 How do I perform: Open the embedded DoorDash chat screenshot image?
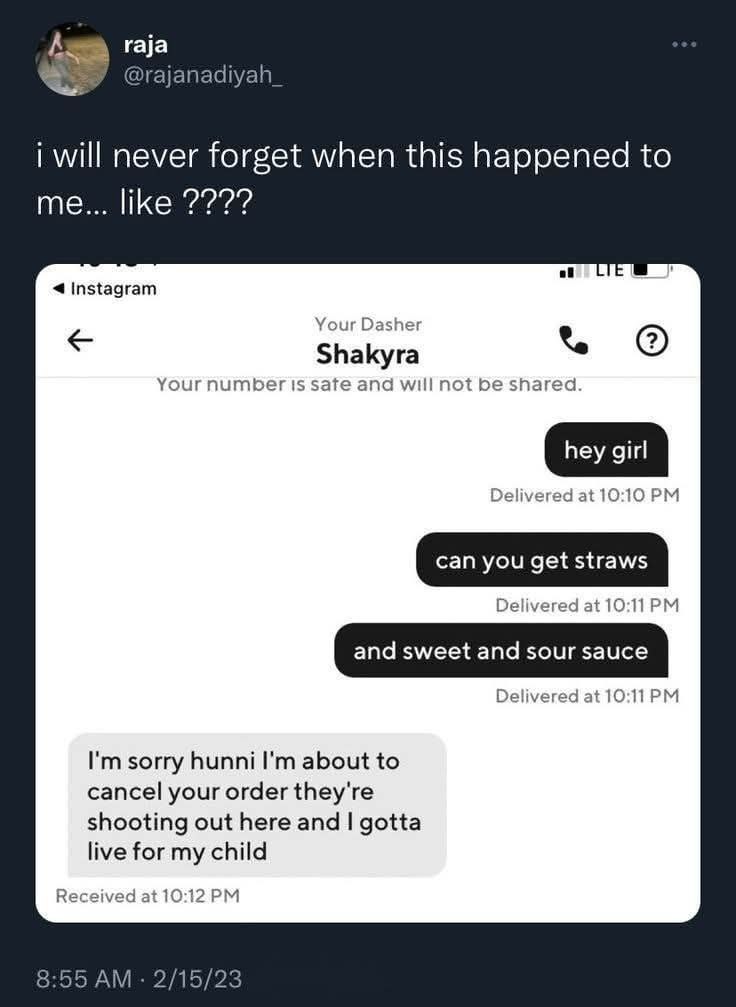[x=368, y=593]
